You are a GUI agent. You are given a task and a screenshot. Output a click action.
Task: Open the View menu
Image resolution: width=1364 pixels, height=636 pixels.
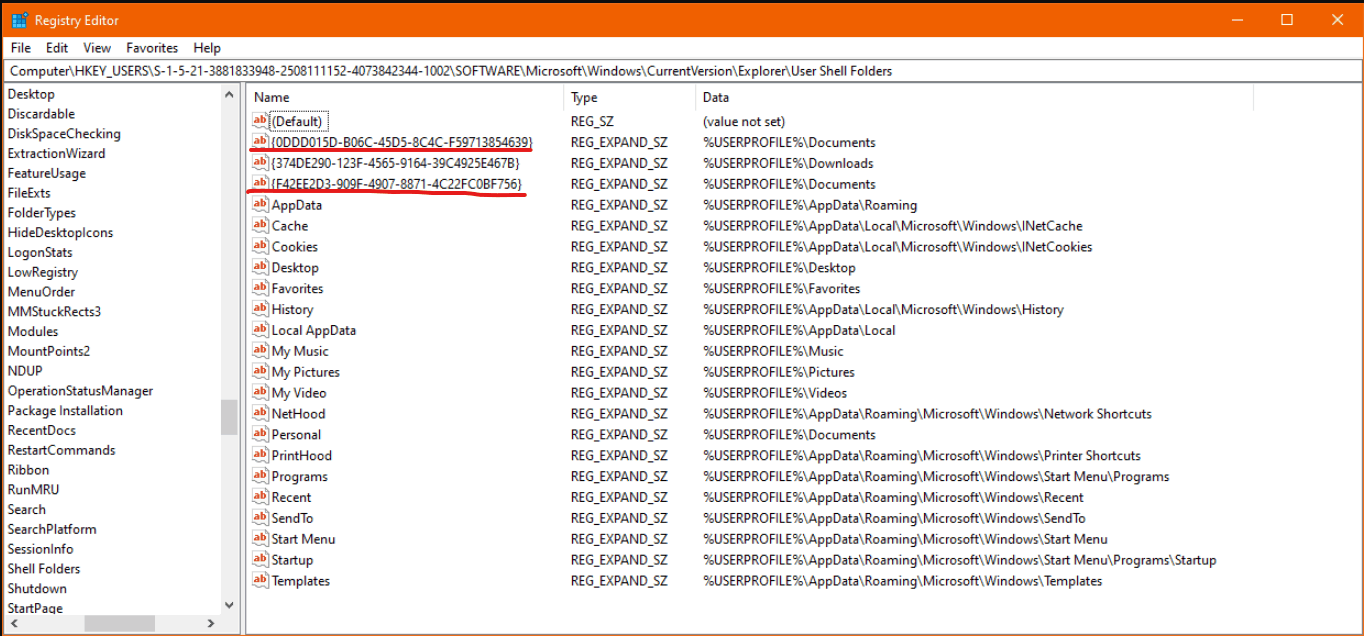(97, 48)
